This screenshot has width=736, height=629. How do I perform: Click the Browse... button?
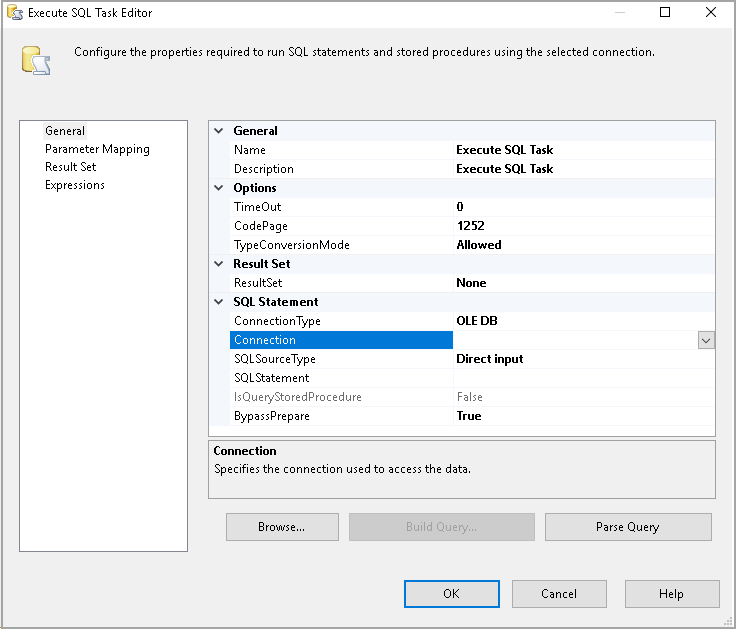click(x=282, y=527)
